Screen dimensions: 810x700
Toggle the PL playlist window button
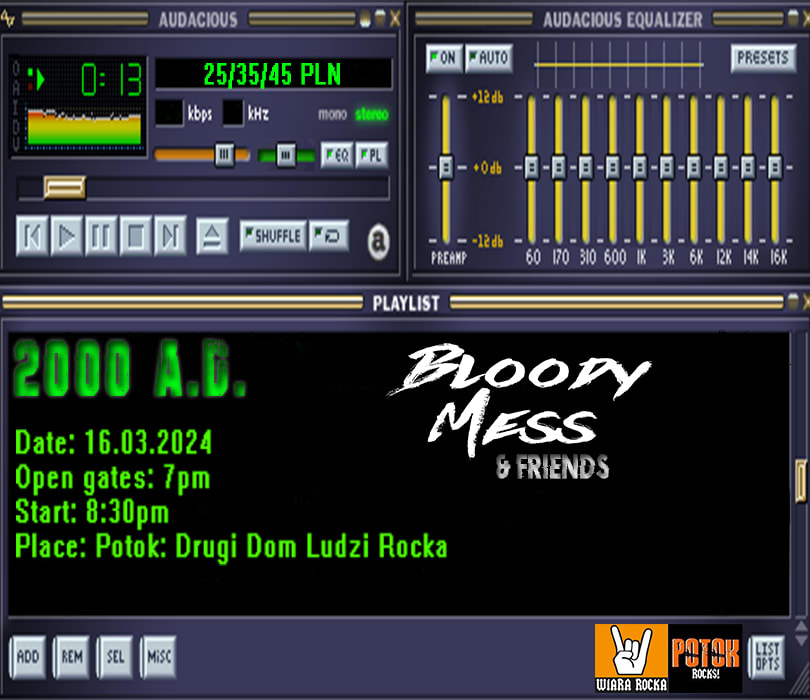[x=371, y=155]
